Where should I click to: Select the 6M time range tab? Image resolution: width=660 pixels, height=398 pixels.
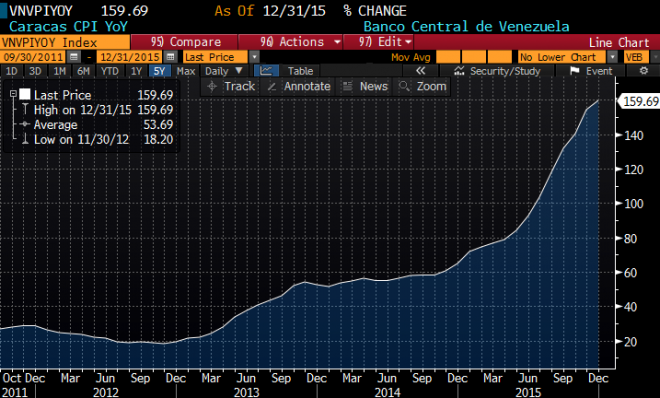pyautogui.click(x=83, y=71)
